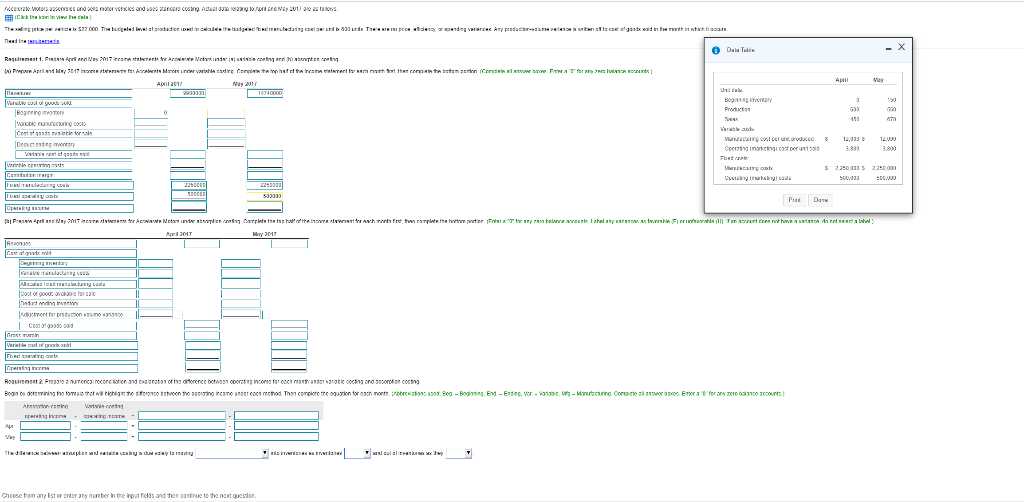Select May variable-costing operating income field
The image size is (1024, 502).
(x=103, y=436)
